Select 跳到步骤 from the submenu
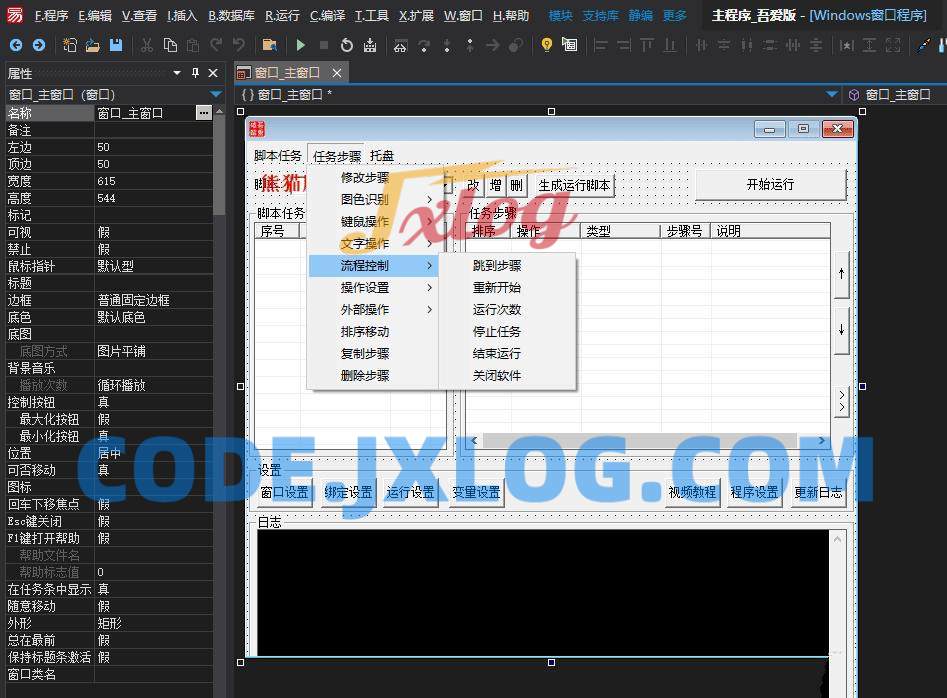This screenshot has height=698, width=947. (x=497, y=266)
